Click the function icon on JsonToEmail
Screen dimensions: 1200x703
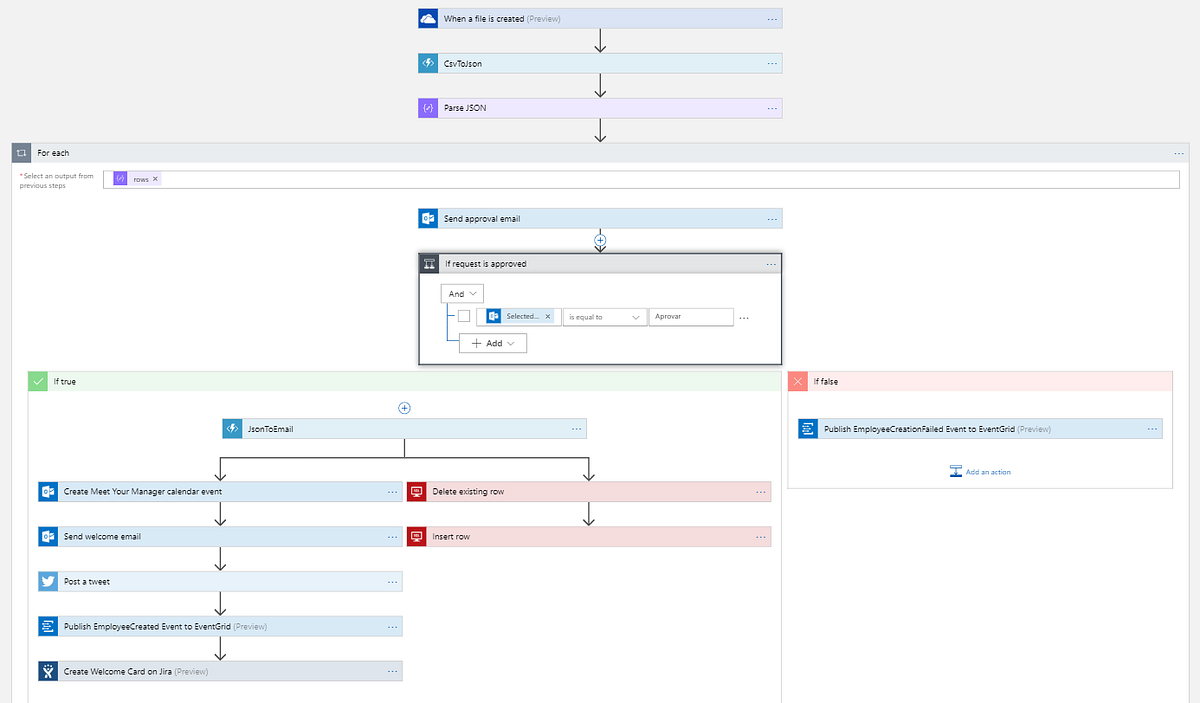pyautogui.click(x=231, y=428)
